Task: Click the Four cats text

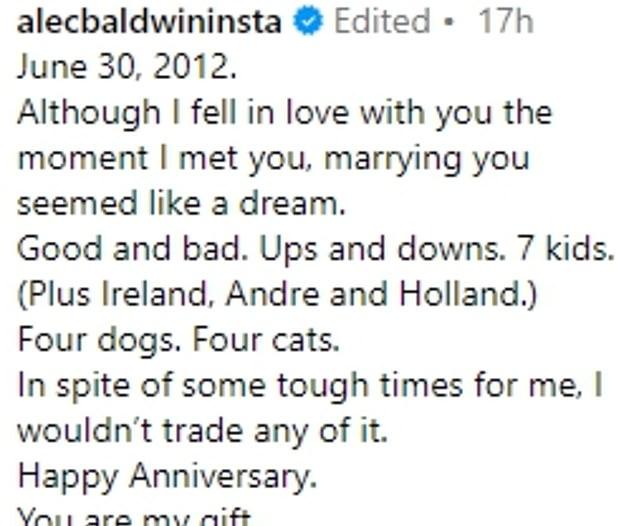Action: pos(266,339)
